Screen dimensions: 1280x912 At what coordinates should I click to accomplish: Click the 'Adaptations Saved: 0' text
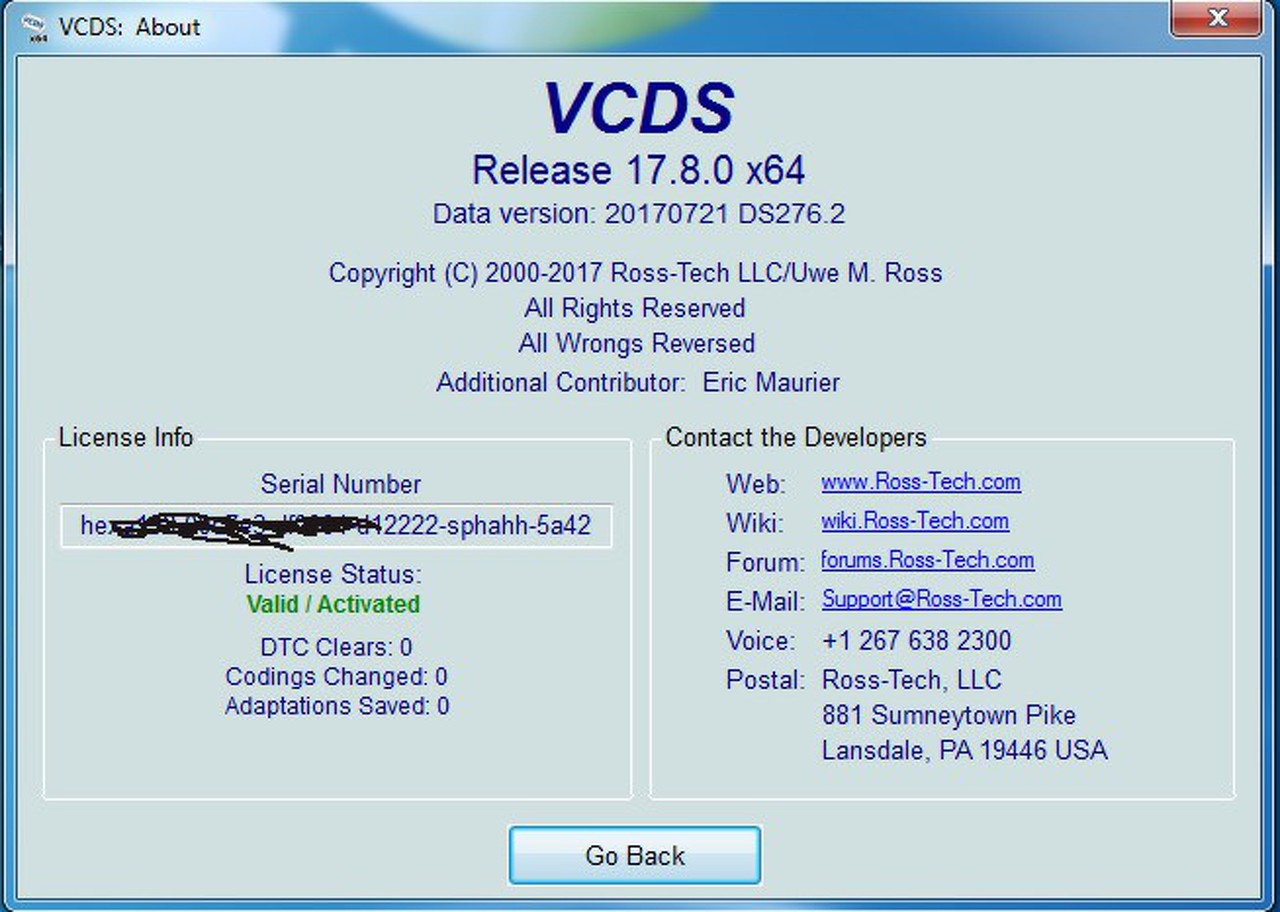coord(336,706)
